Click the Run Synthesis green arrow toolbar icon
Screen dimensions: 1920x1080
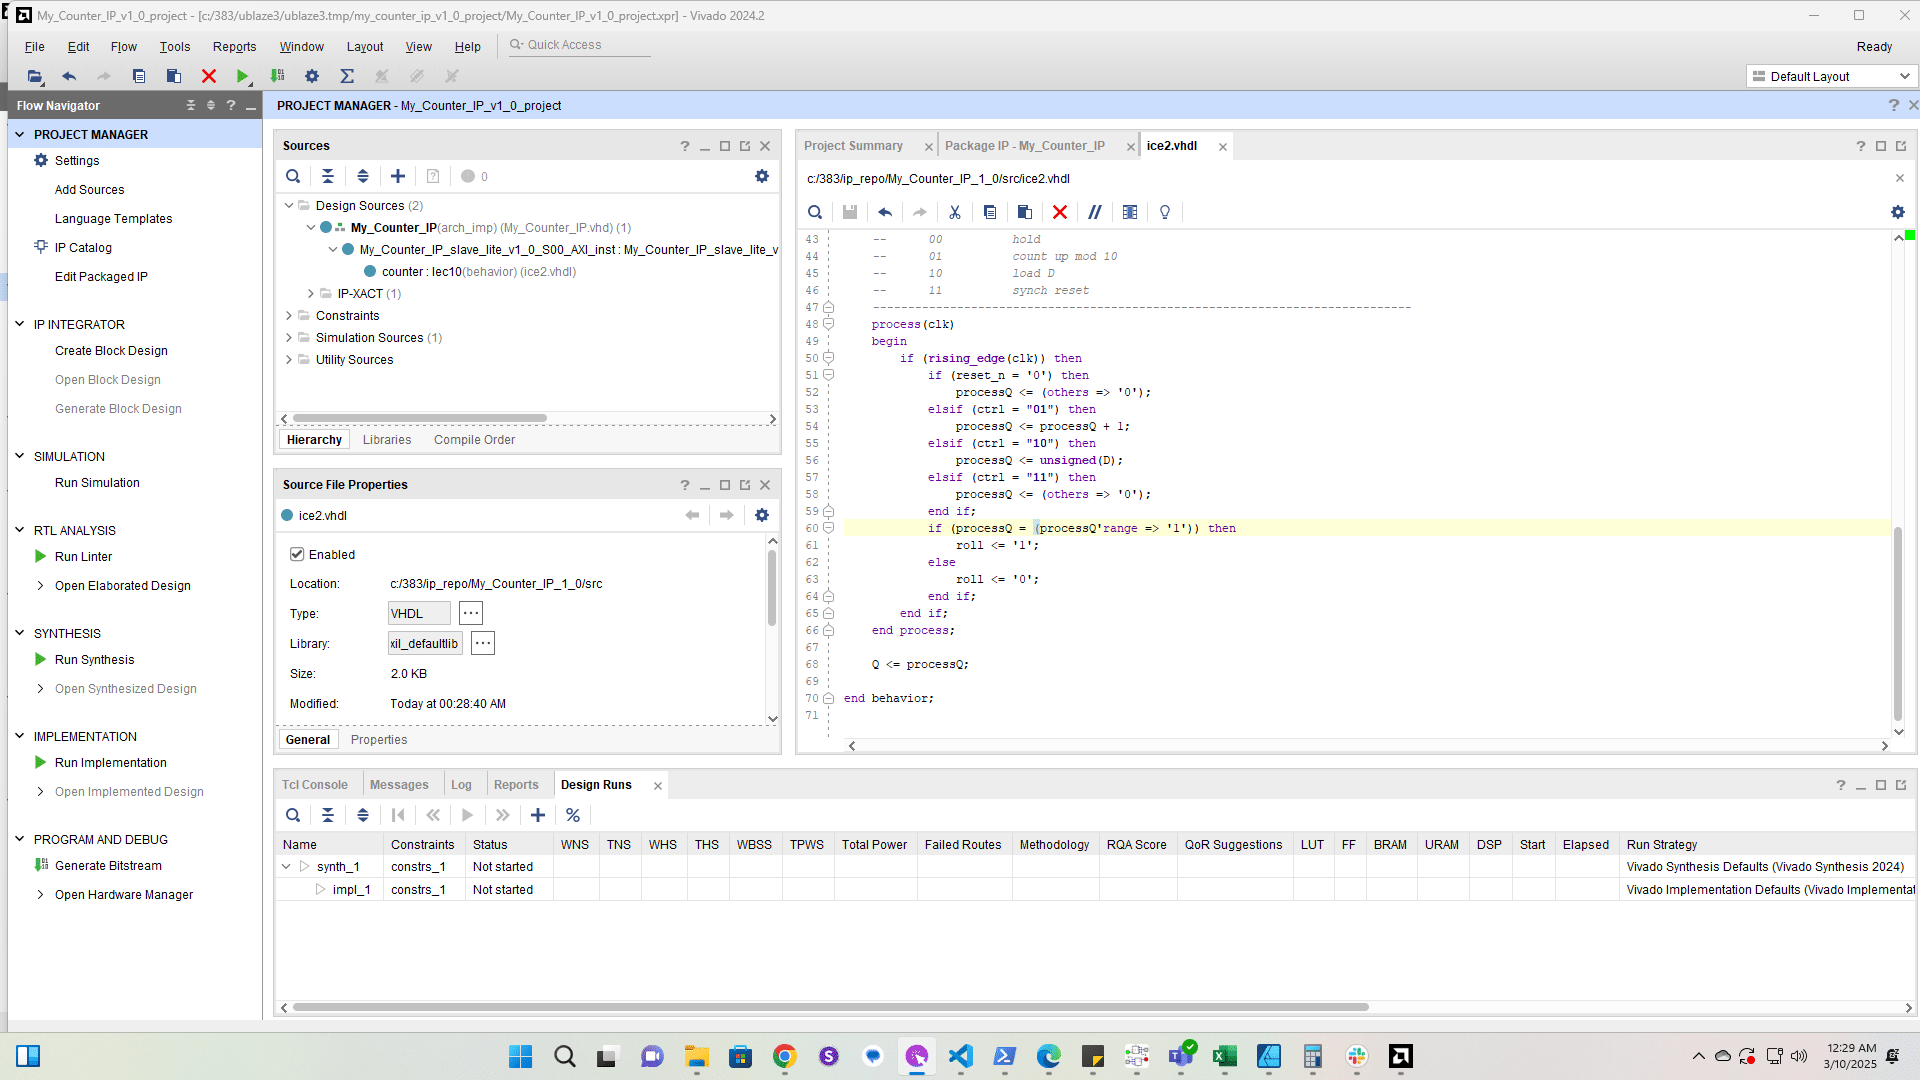coord(242,76)
